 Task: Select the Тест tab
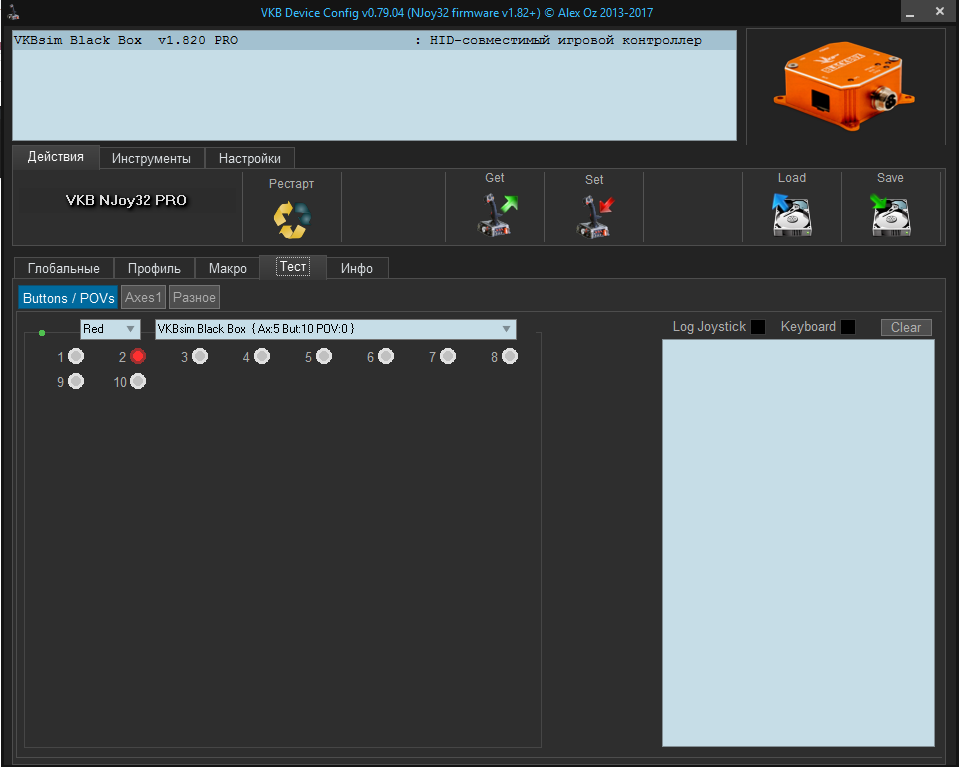click(x=293, y=267)
